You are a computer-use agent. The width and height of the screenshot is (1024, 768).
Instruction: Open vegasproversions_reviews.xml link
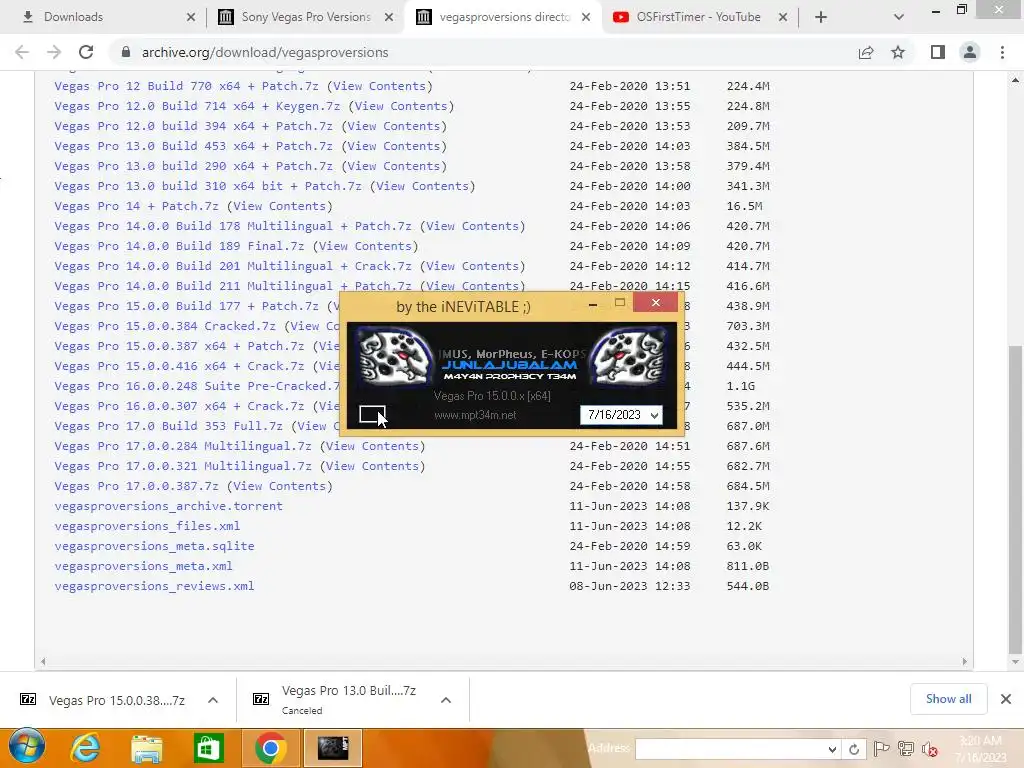[154, 586]
